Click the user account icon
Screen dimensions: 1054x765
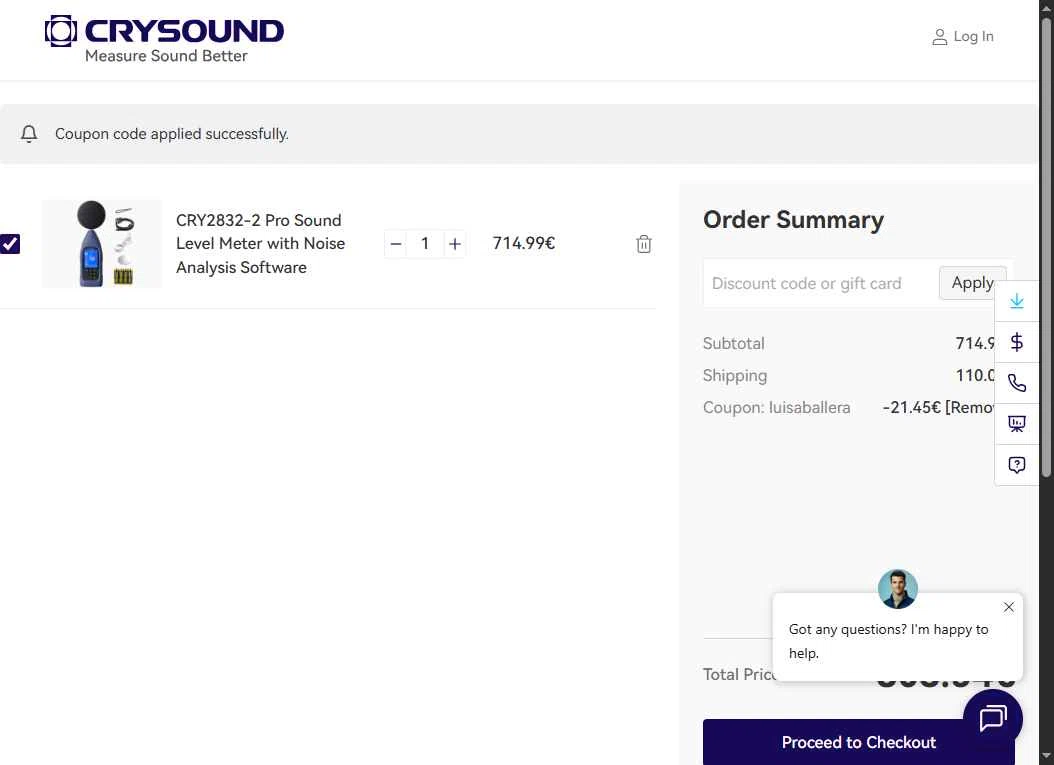(939, 37)
